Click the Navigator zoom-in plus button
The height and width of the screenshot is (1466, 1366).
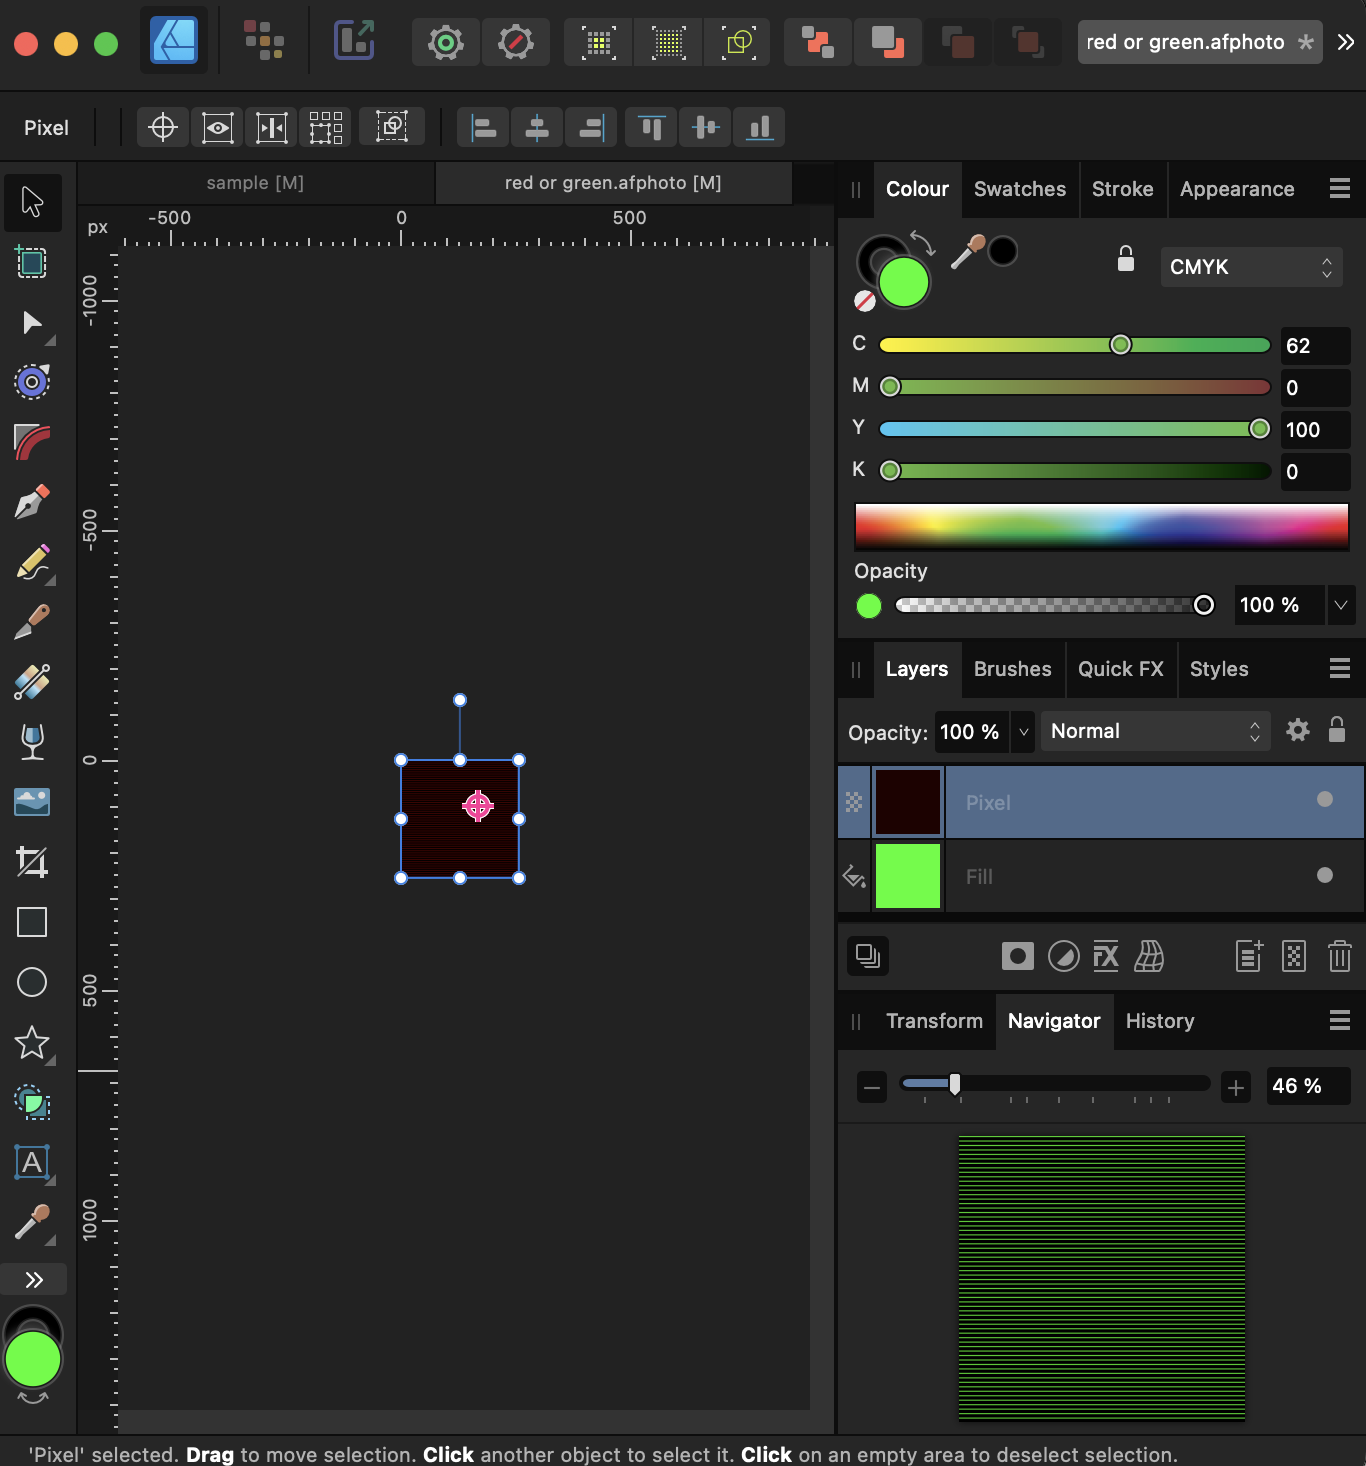pos(1236,1087)
